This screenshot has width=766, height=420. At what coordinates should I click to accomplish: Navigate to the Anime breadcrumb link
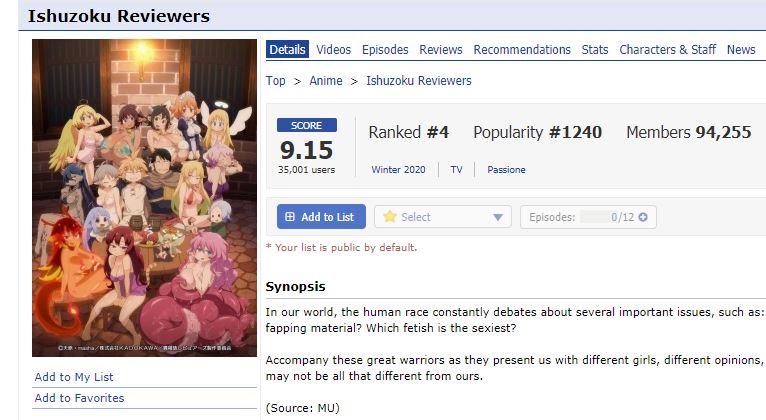click(x=326, y=81)
